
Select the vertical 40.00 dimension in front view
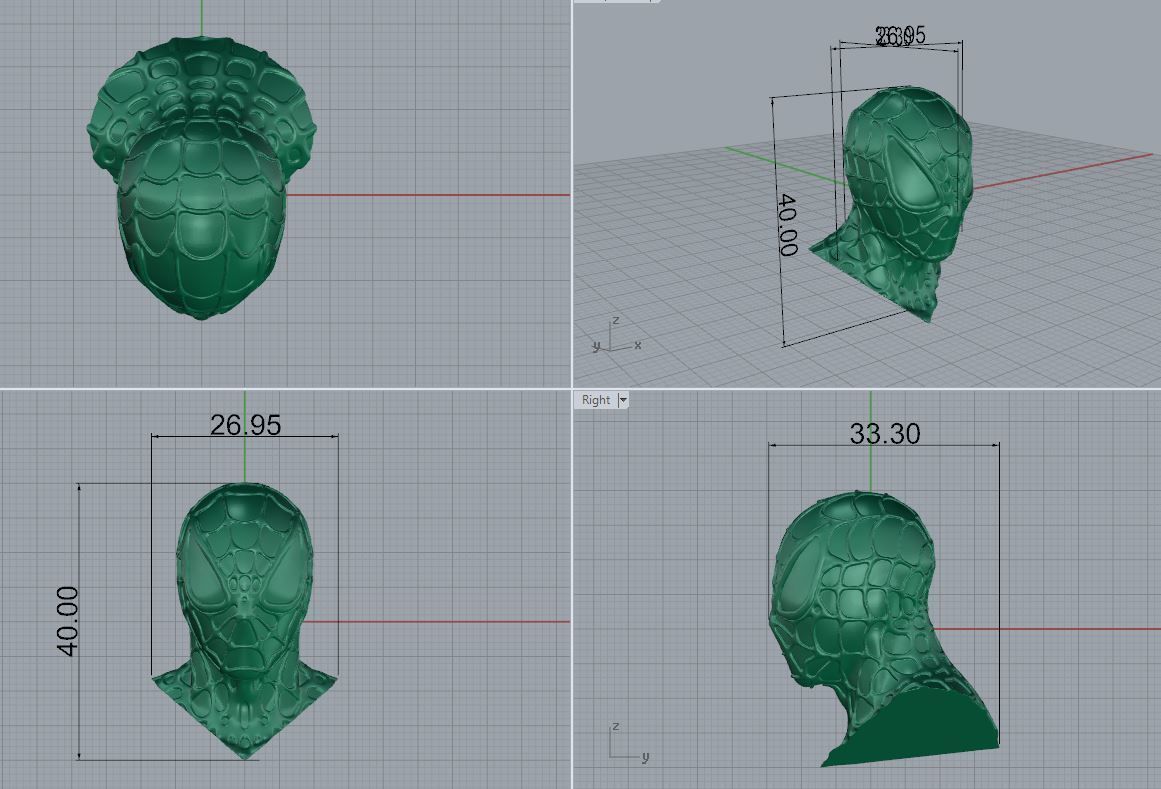point(67,621)
